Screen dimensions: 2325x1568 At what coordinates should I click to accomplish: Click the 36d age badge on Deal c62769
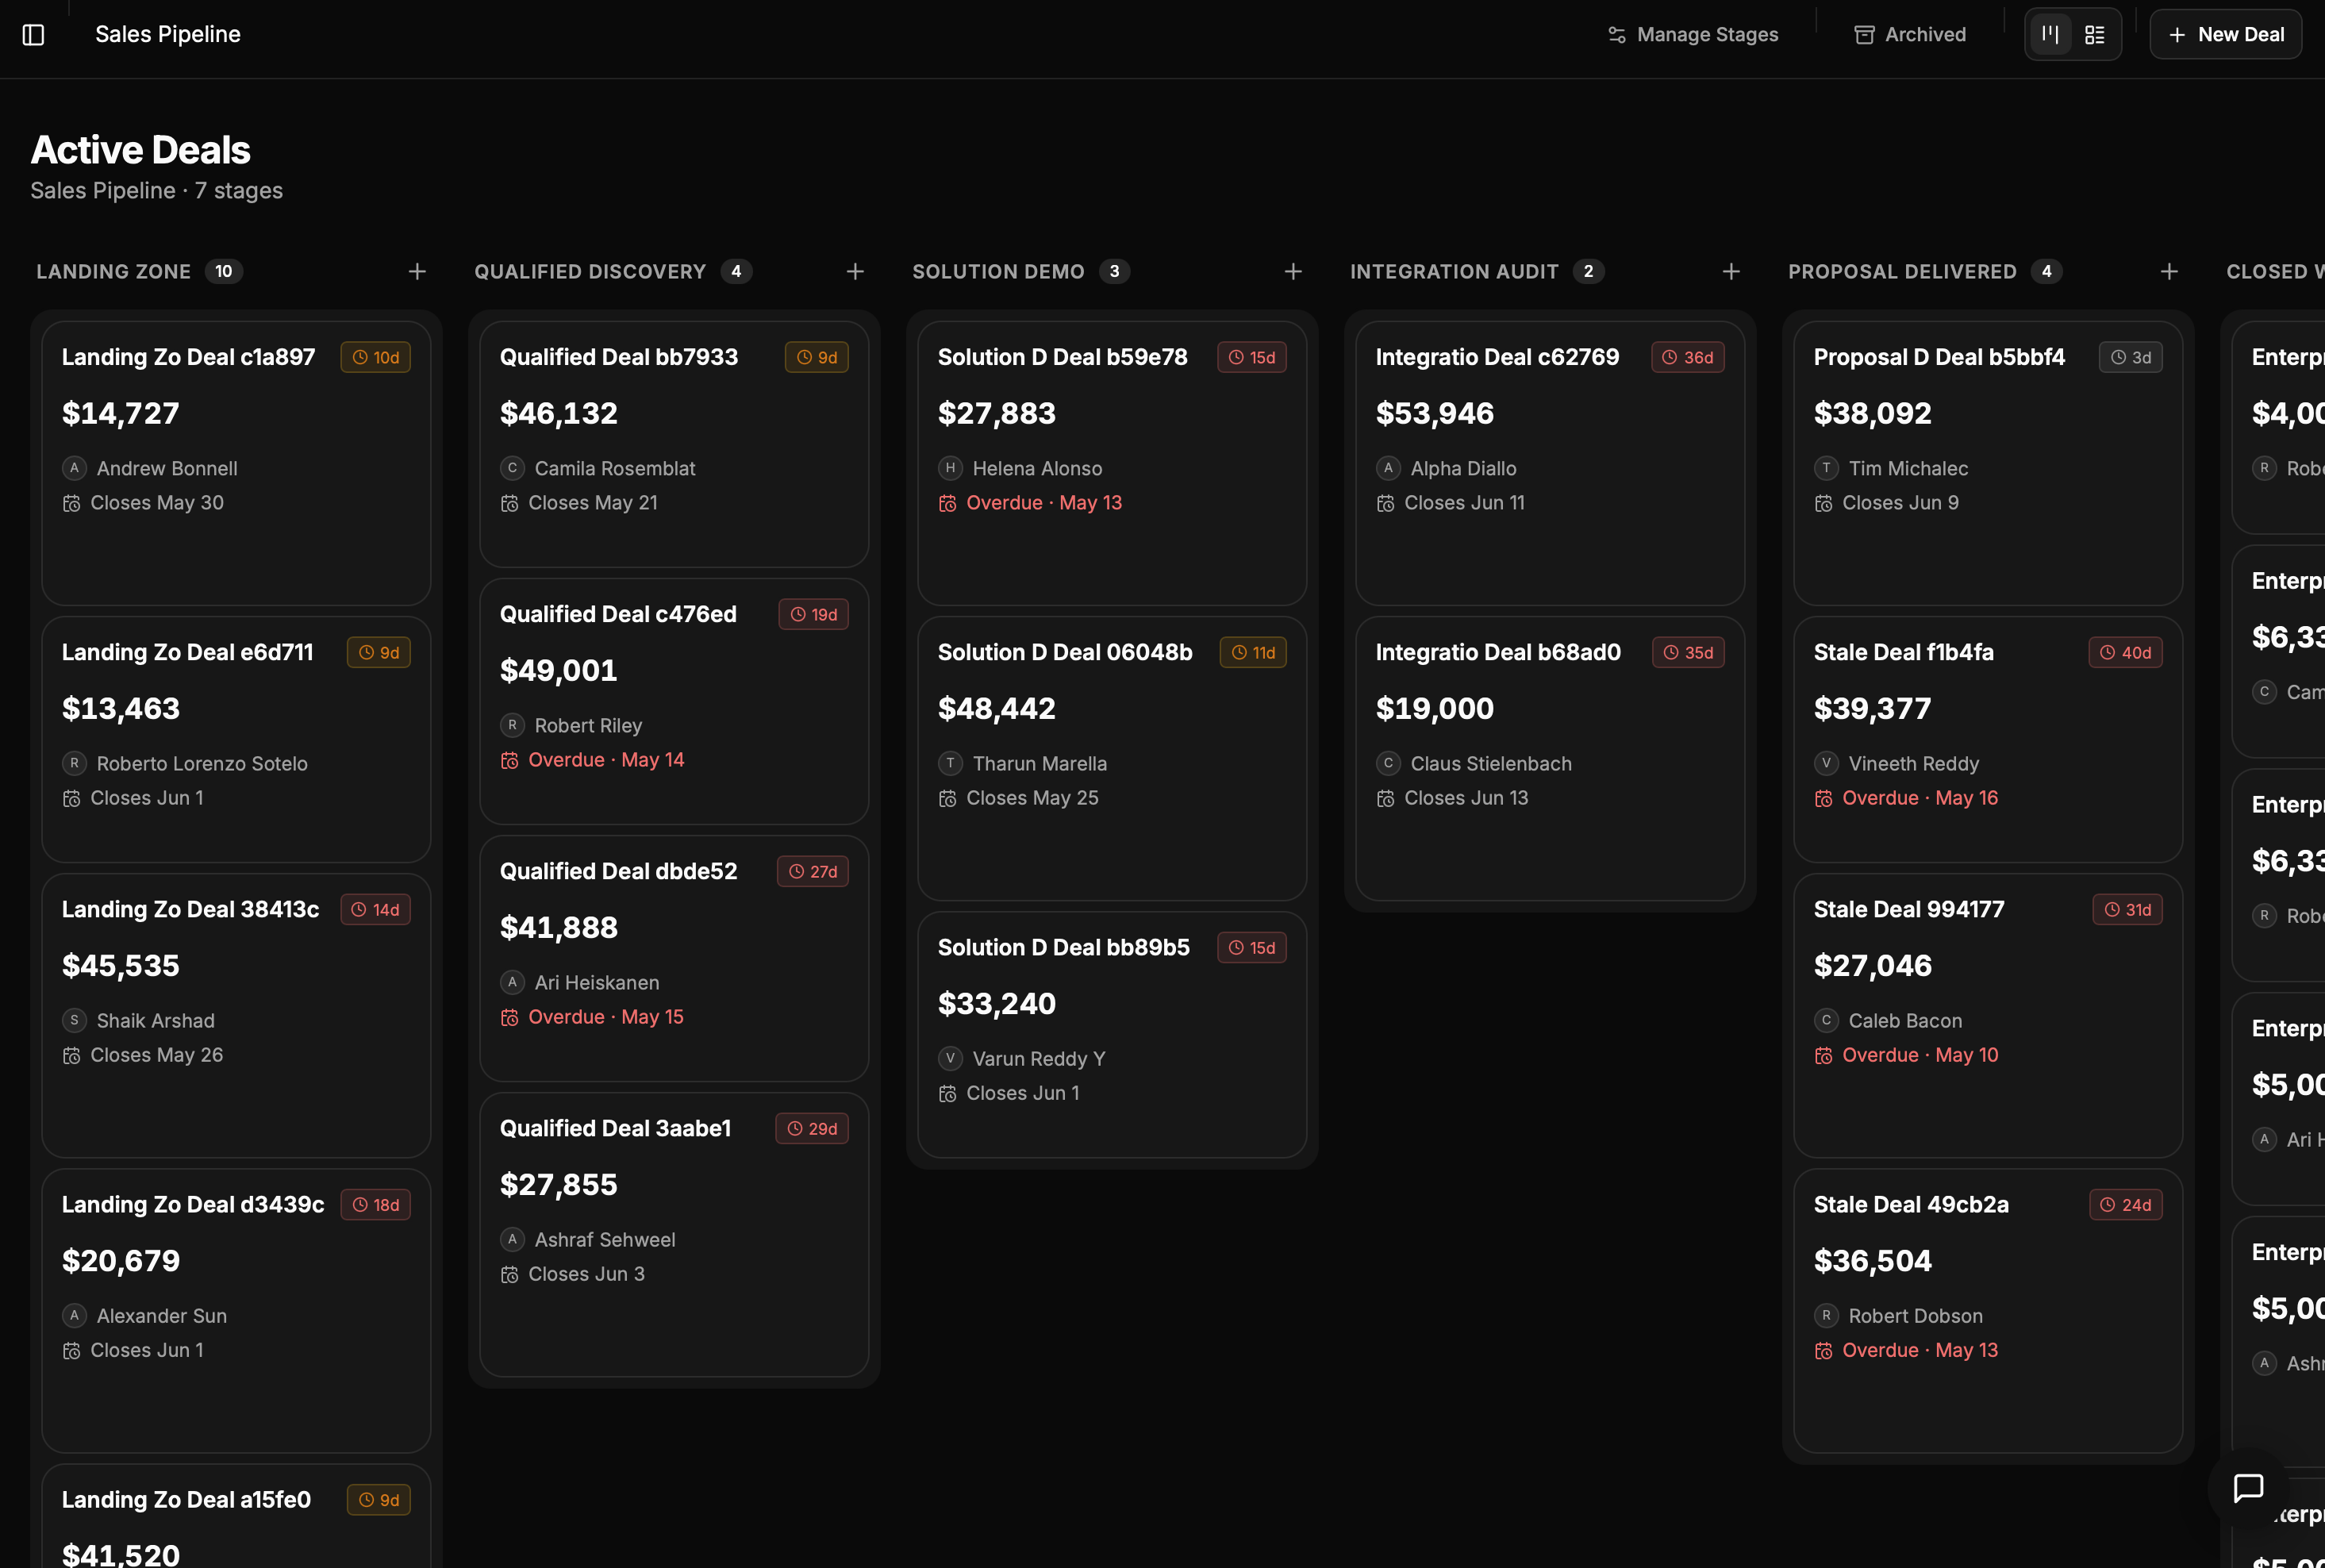[1688, 358]
